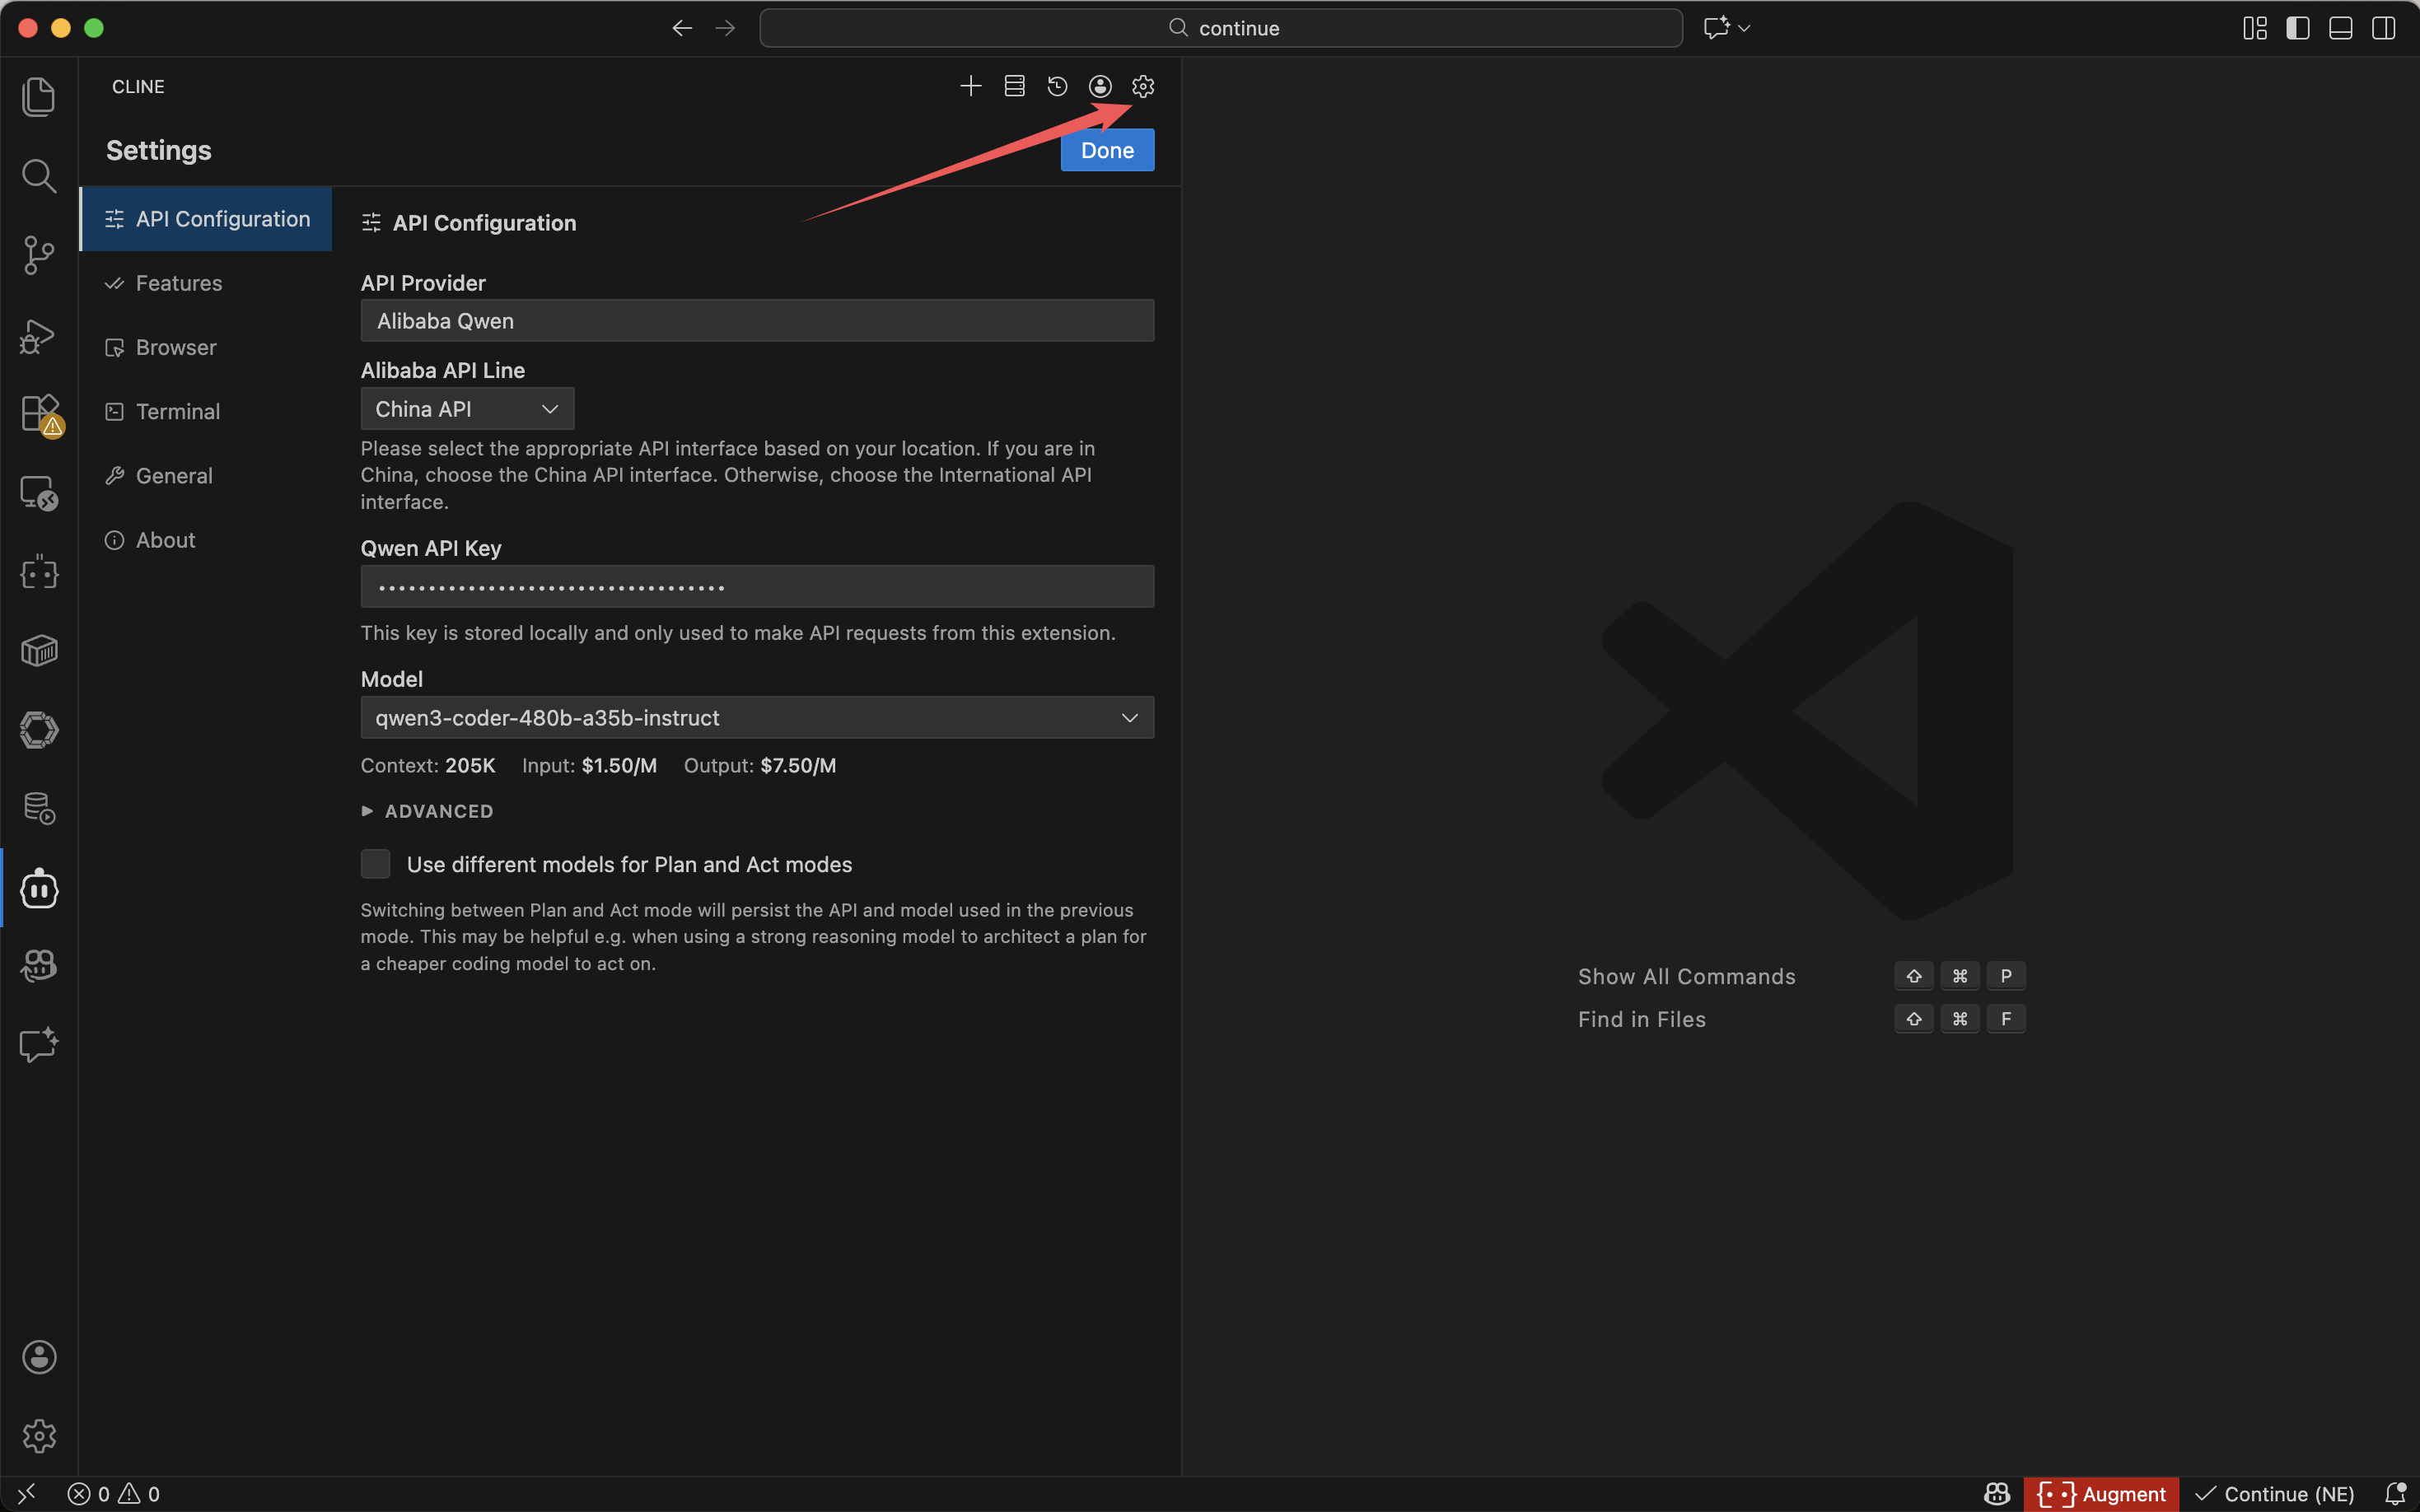Click the Cline settings gear icon
This screenshot has height=1512, width=2420.
click(x=1143, y=87)
